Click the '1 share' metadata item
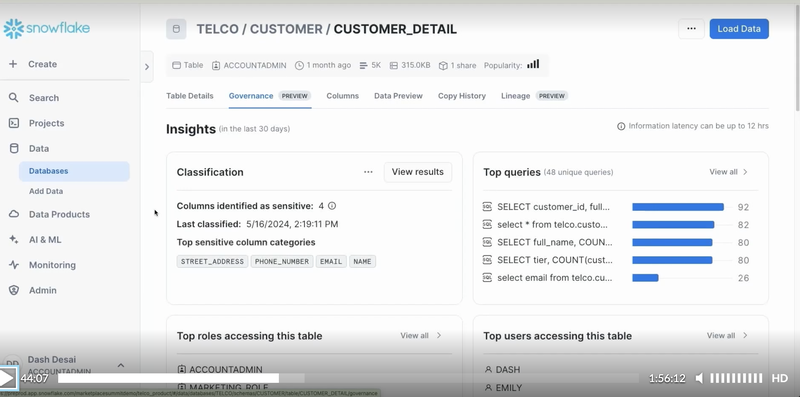 coord(458,65)
